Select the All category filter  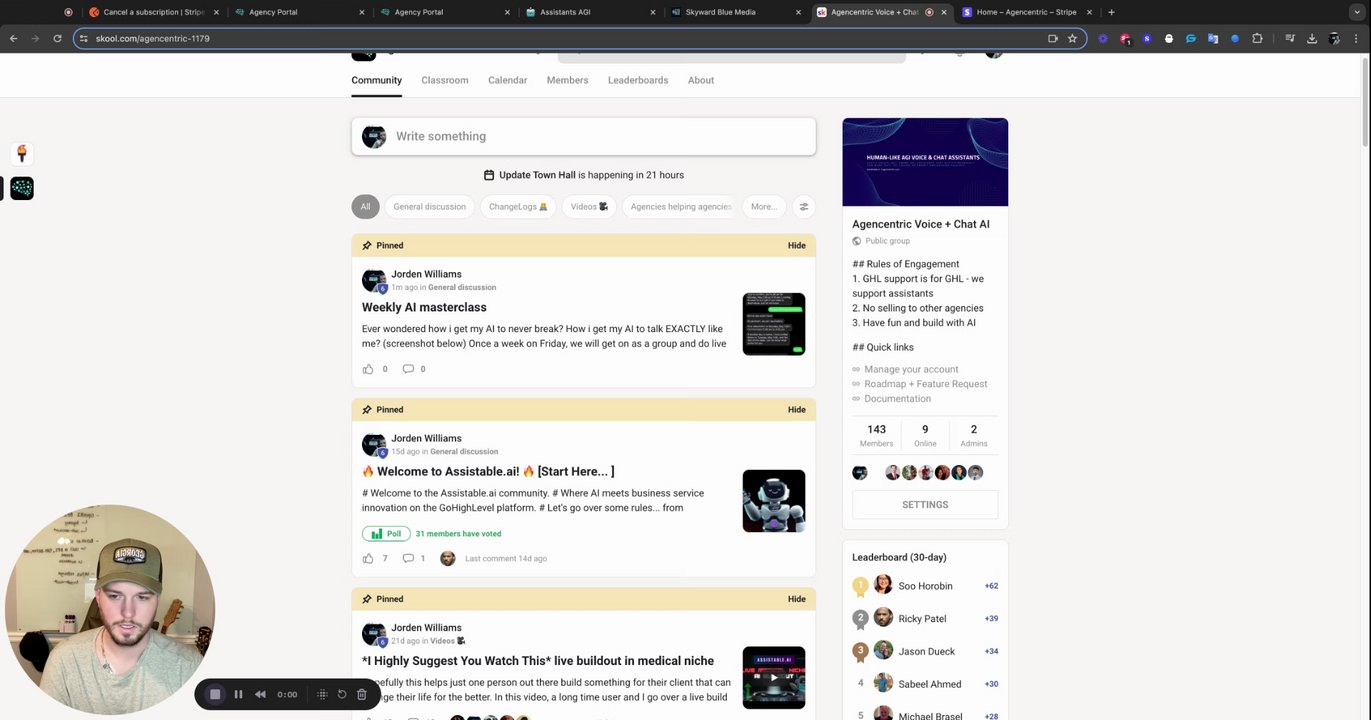(x=365, y=207)
